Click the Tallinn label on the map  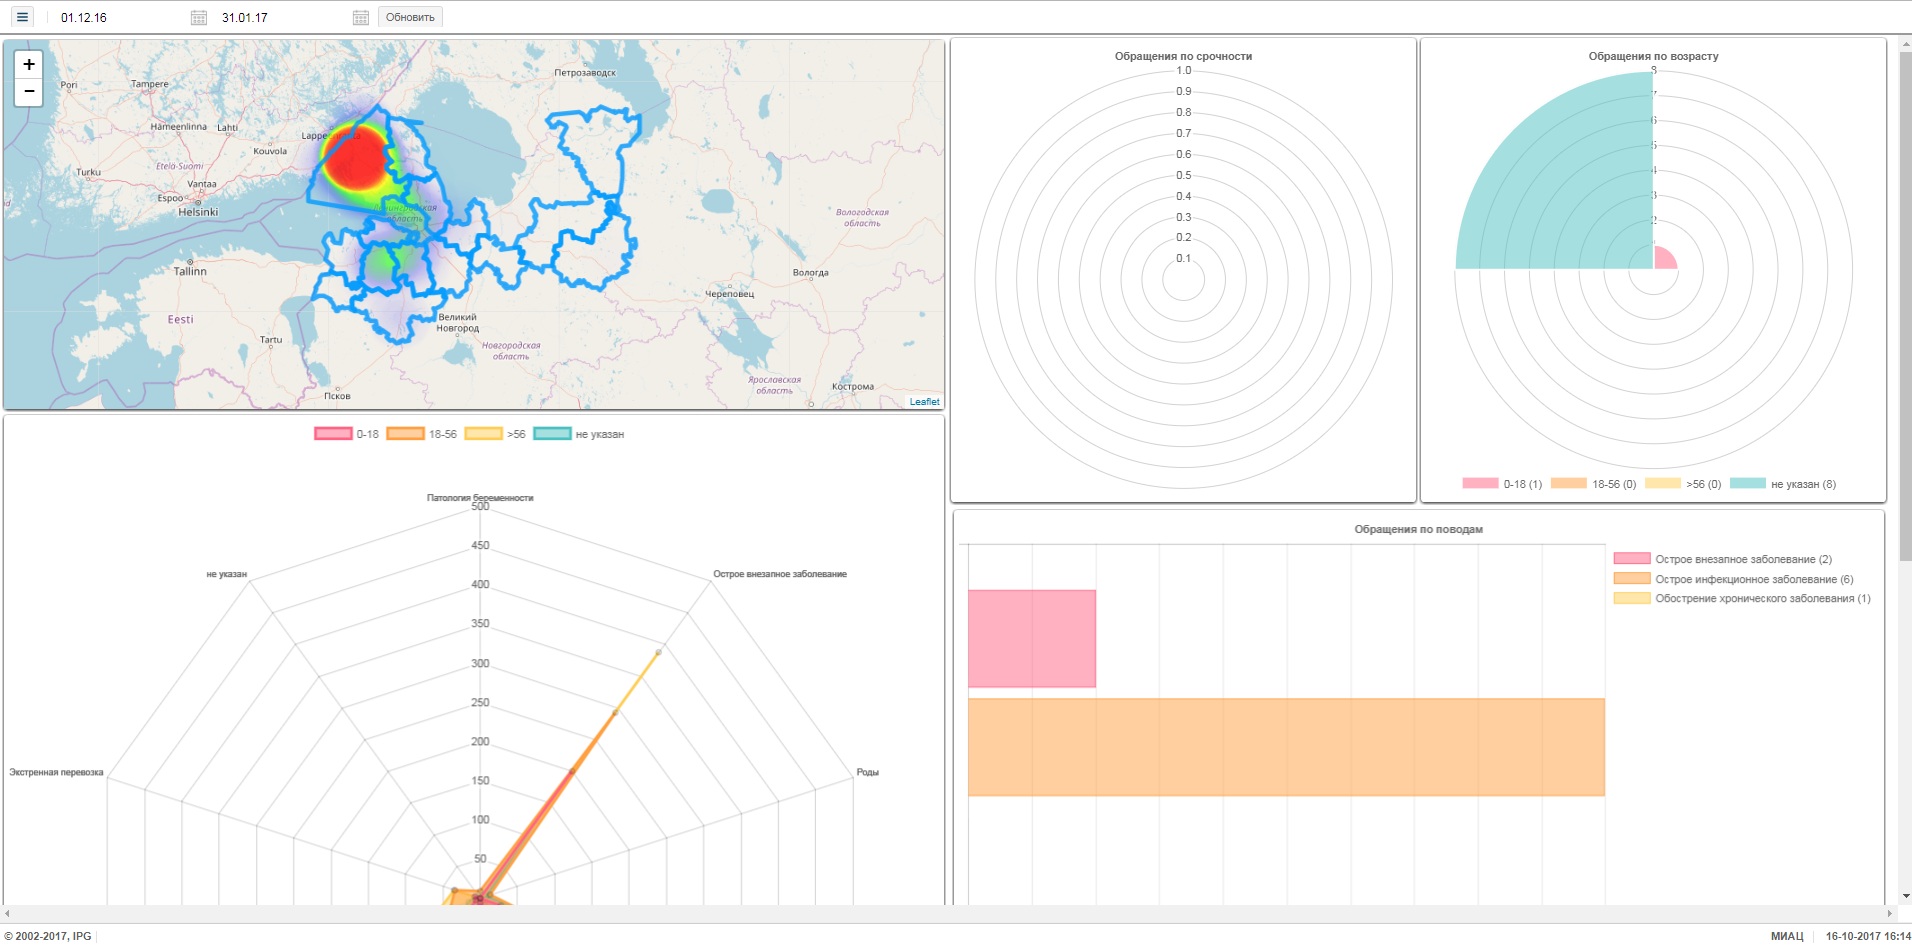[190, 271]
